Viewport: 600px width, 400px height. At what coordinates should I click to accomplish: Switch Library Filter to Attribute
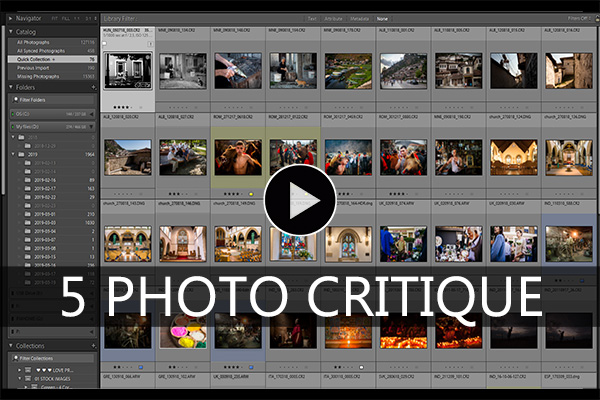334,18
